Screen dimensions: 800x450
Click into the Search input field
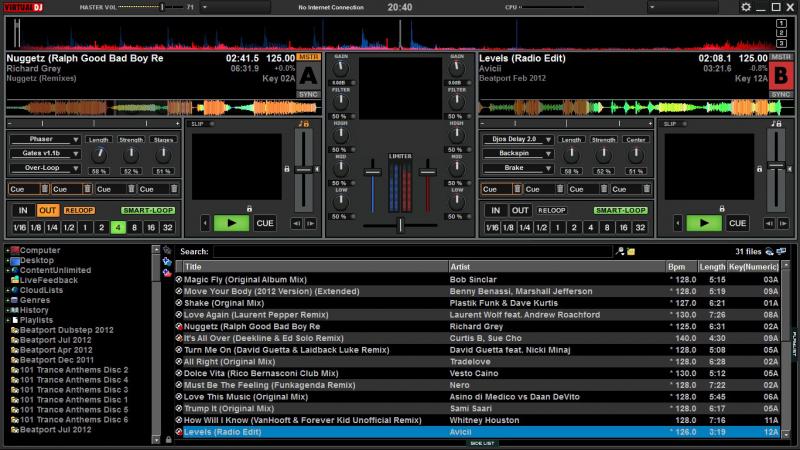tap(412, 252)
